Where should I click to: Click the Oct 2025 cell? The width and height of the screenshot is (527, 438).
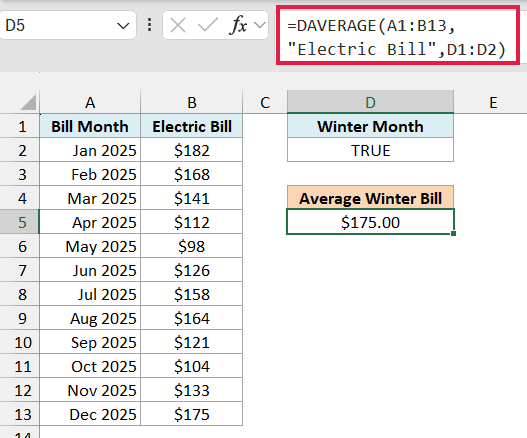pos(90,366)
